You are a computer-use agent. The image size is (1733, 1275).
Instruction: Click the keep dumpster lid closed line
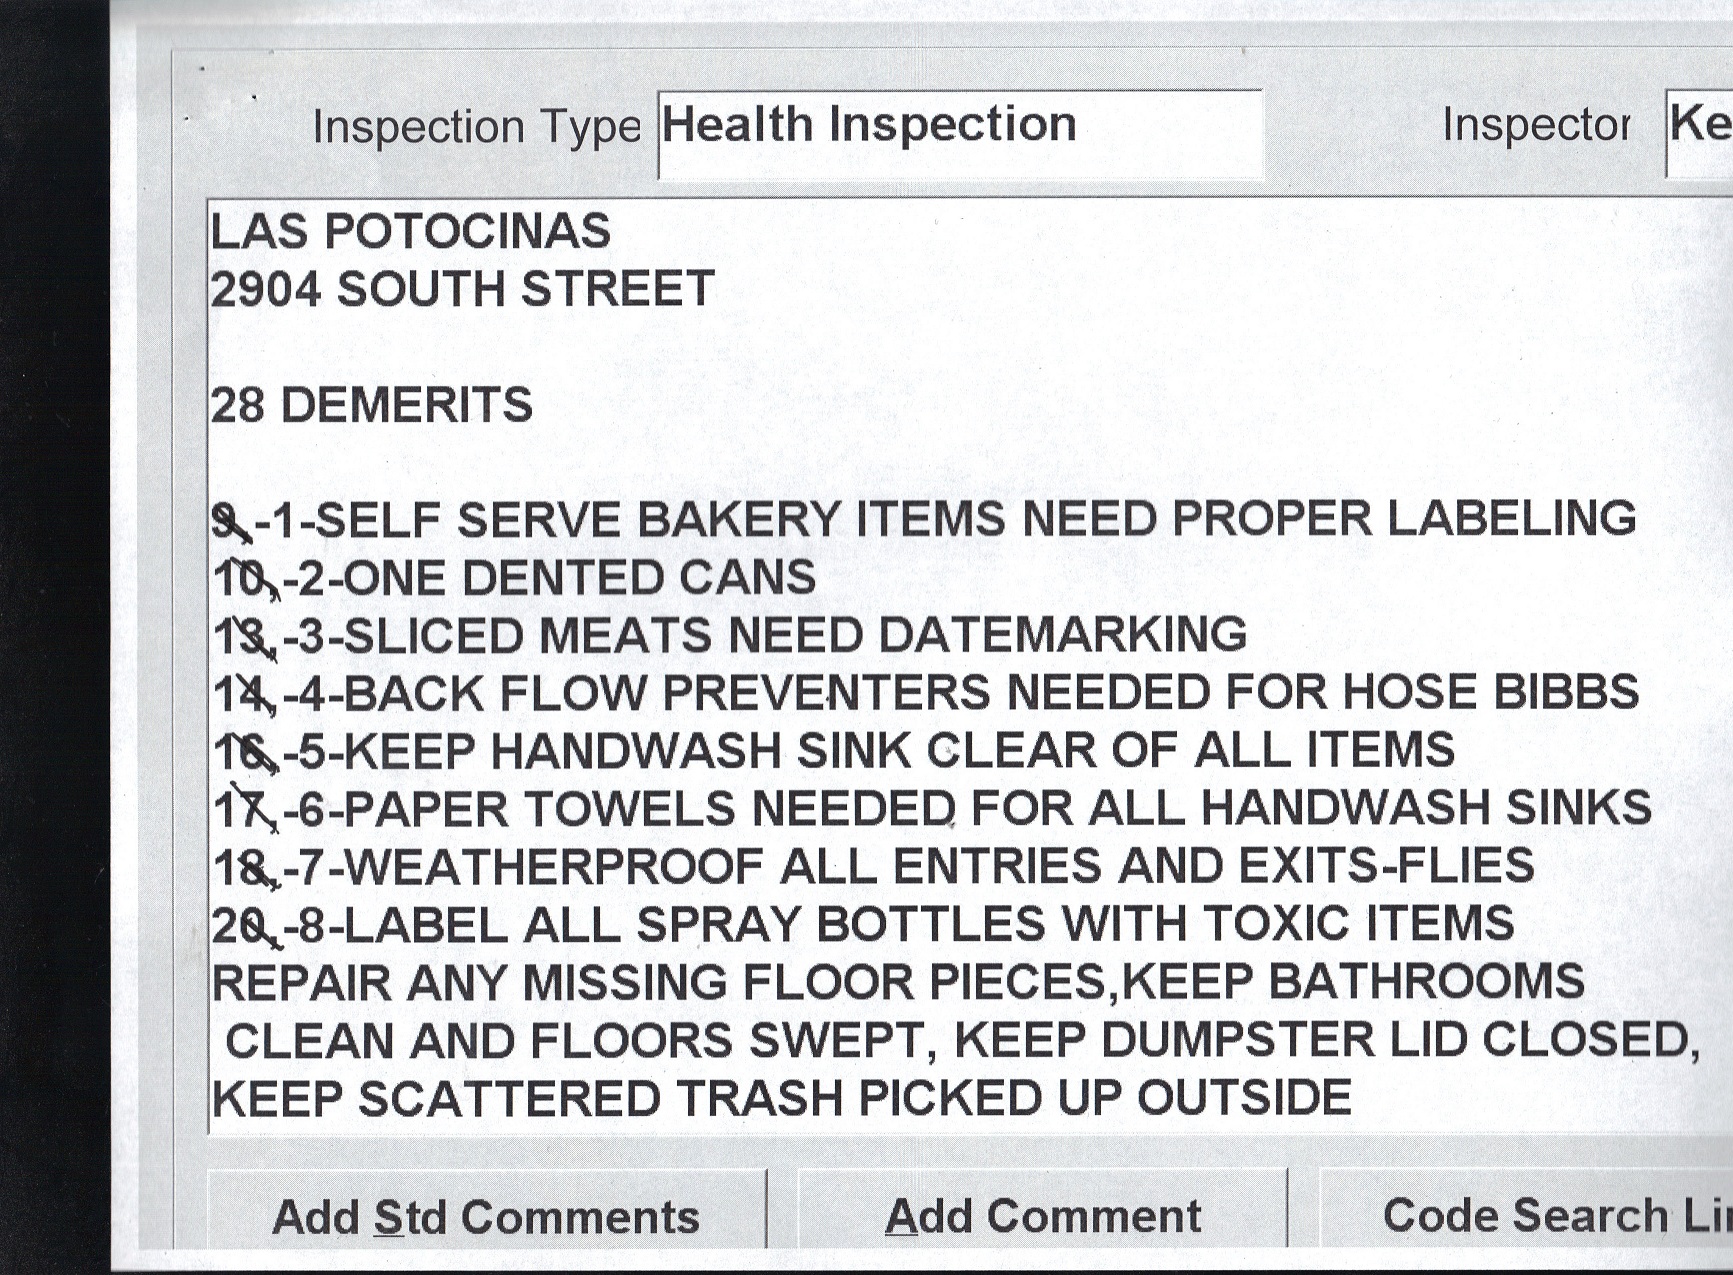(960, 1040)
